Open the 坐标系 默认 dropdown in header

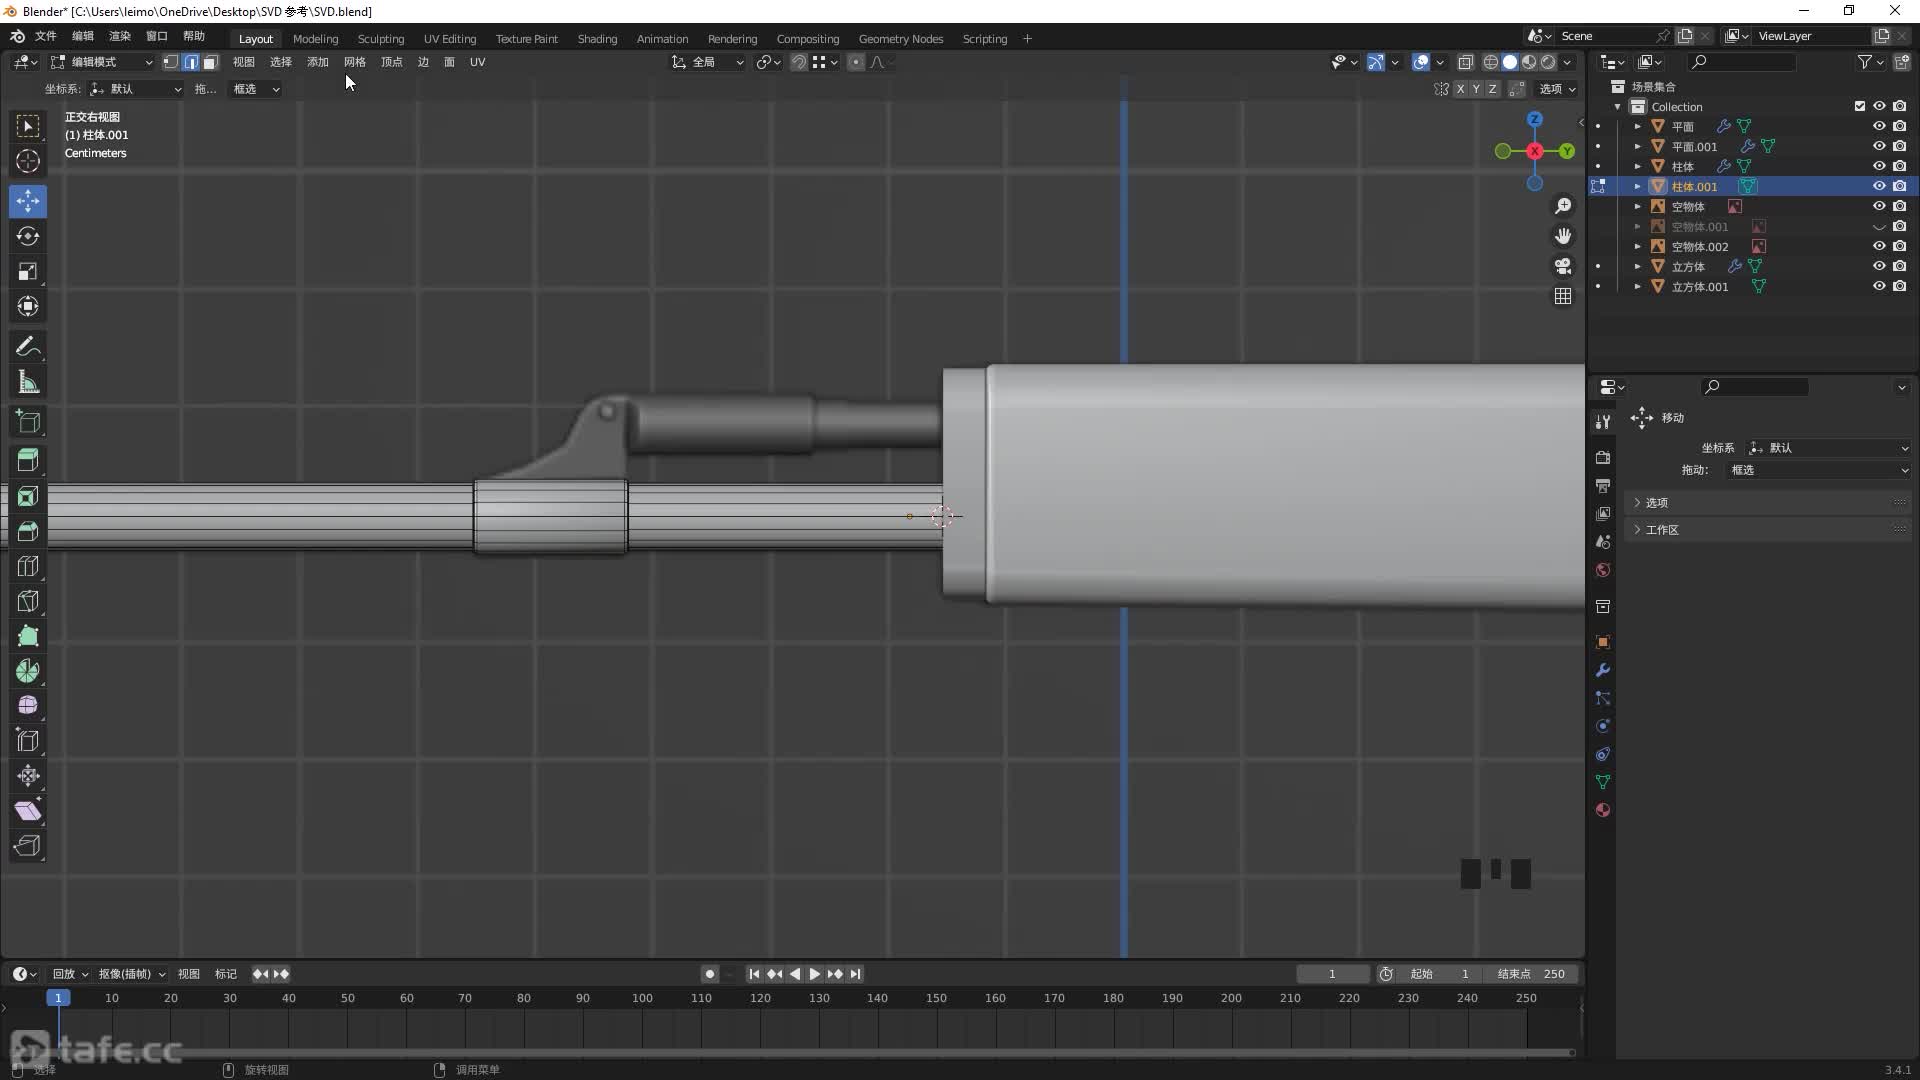pos(136,89)
